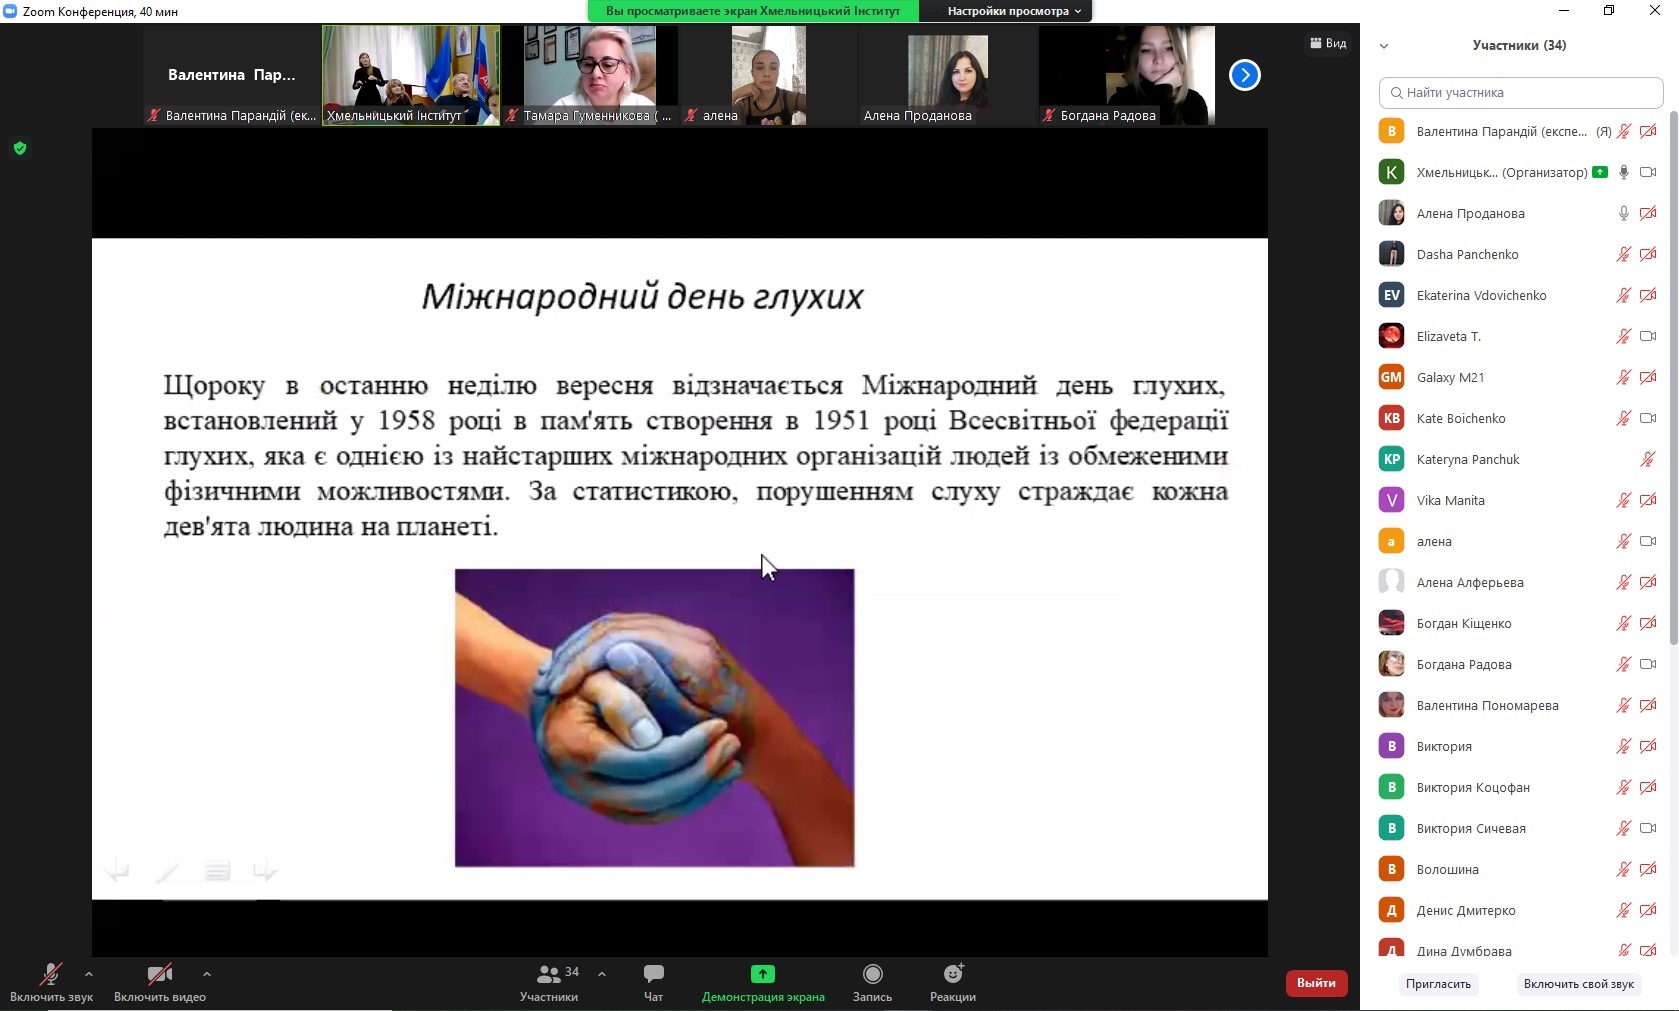
Task: Open the Настройки просмотра dropdown
Action: (x=1014, y=11)
